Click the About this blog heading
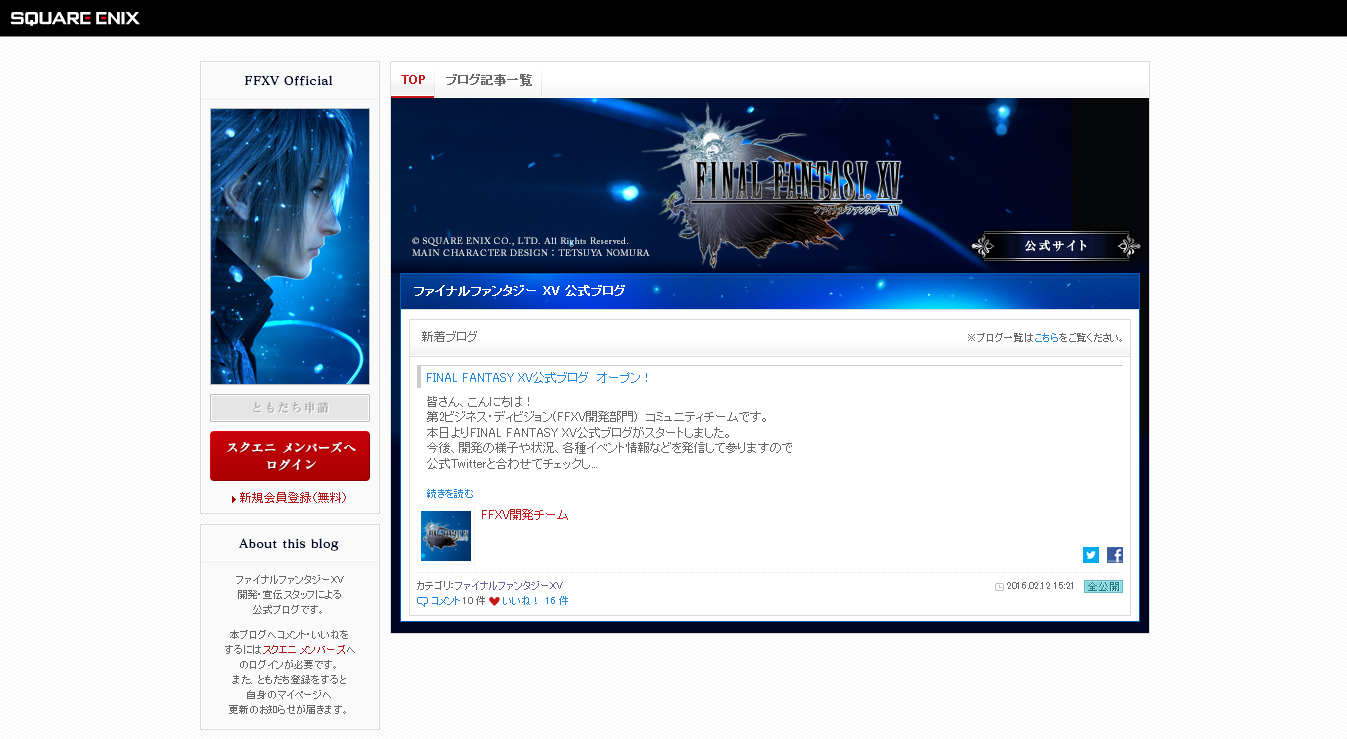Viewport: 1347px width, 739px height. 289,544
